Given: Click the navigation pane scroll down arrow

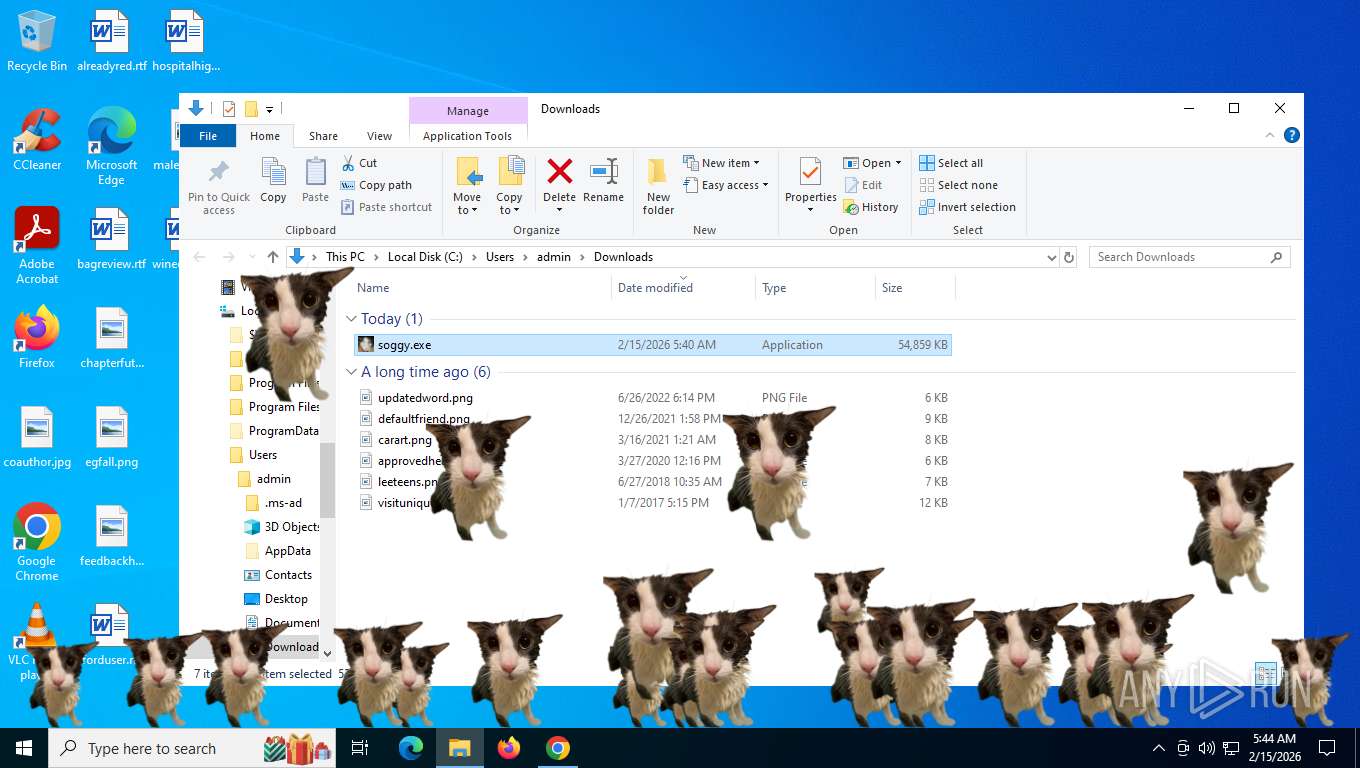Looking at the screenshot, I should coord(327,653).
